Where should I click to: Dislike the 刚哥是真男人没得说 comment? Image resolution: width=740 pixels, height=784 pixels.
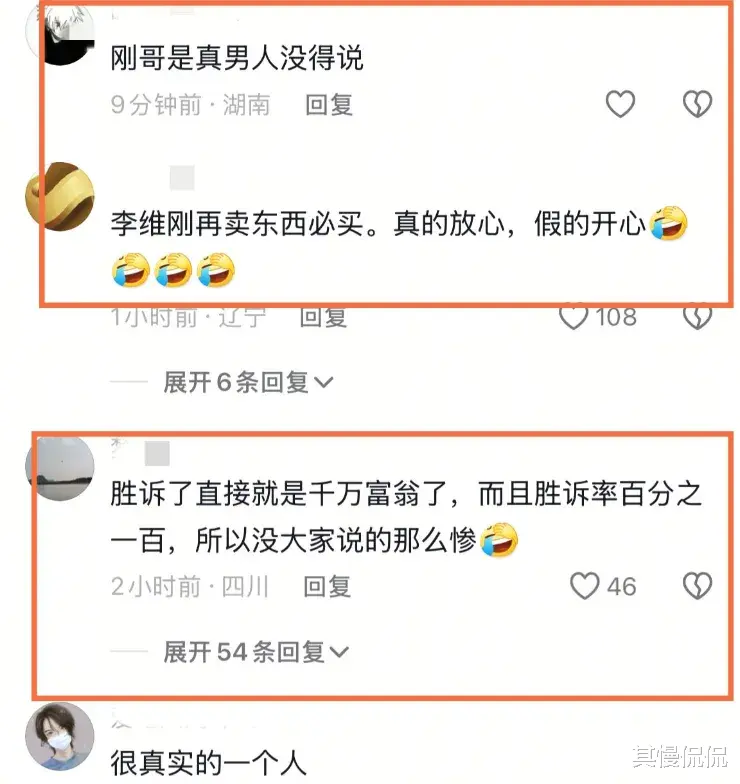pos(697,104)
